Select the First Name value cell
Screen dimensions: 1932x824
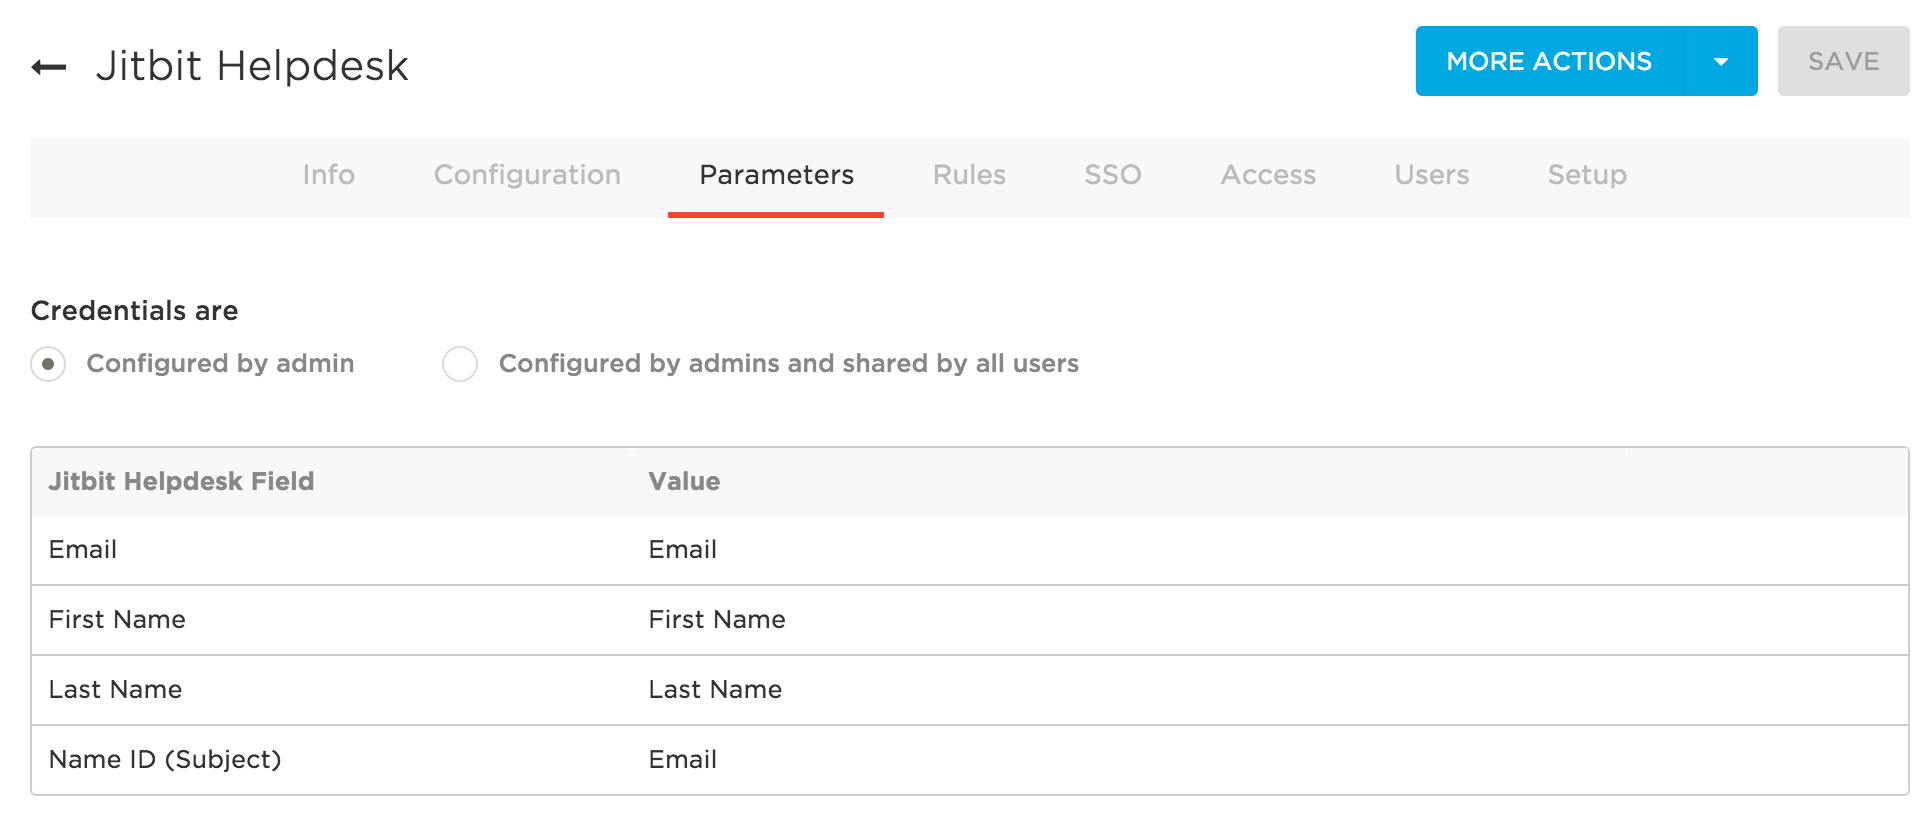click(717, 619)
